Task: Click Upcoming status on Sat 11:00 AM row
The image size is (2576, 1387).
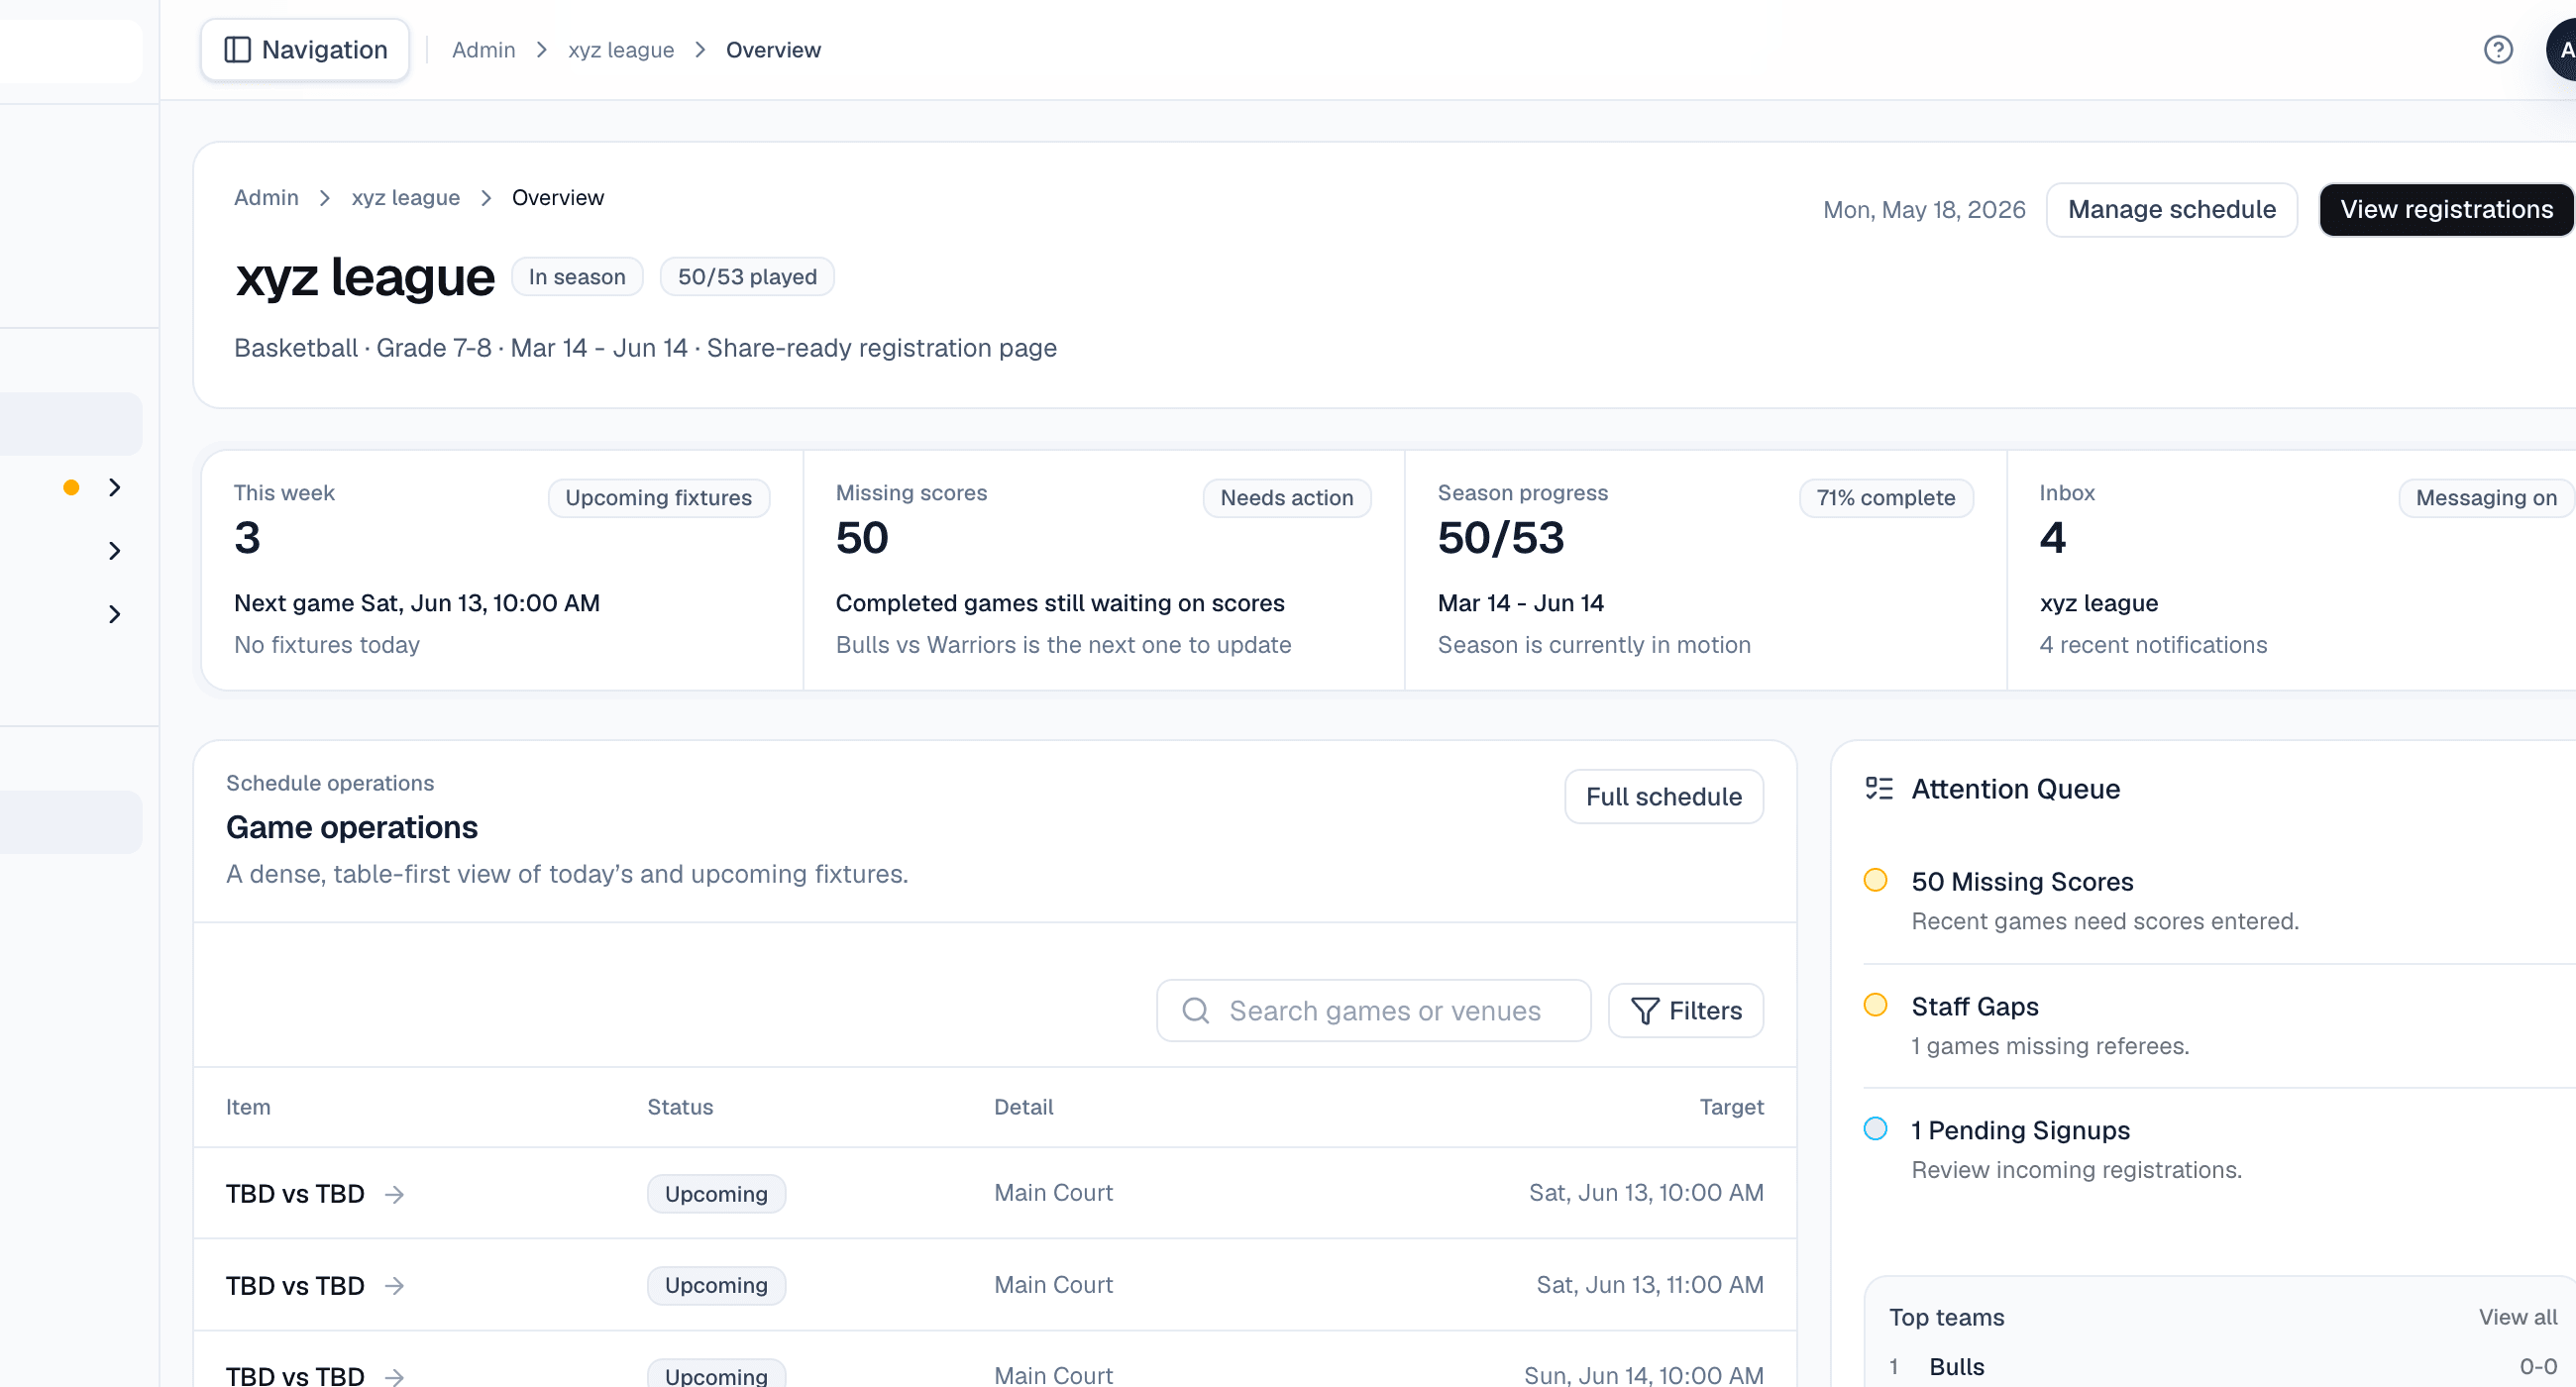Action: tap(716, 1286)
